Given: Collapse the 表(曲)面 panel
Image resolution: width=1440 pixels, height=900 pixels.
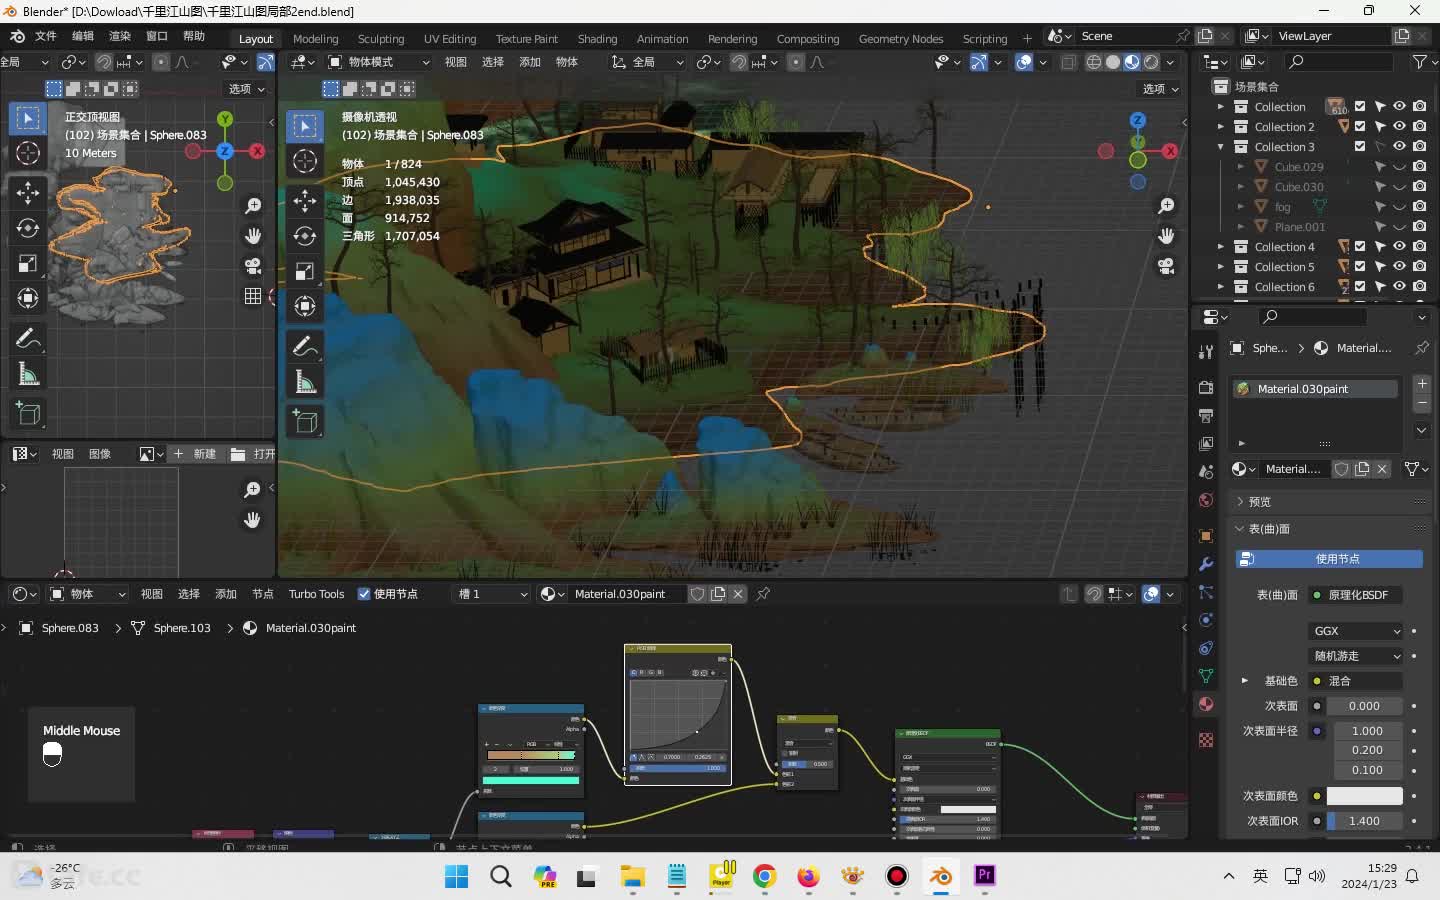Looking at the screenshot, I should click(x=1268, y=528).
